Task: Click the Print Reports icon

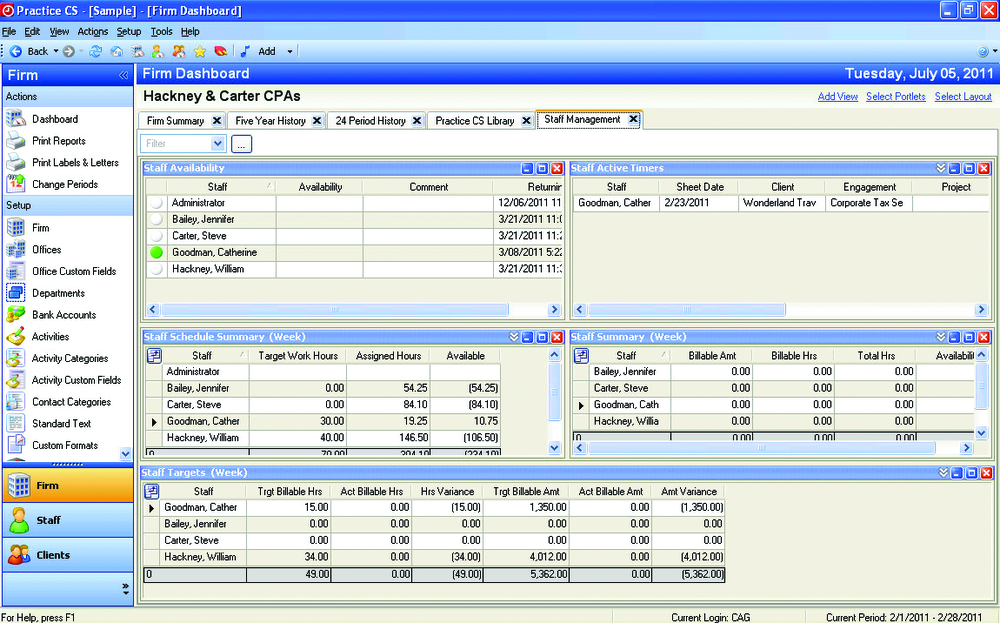Action: [16, 141]
